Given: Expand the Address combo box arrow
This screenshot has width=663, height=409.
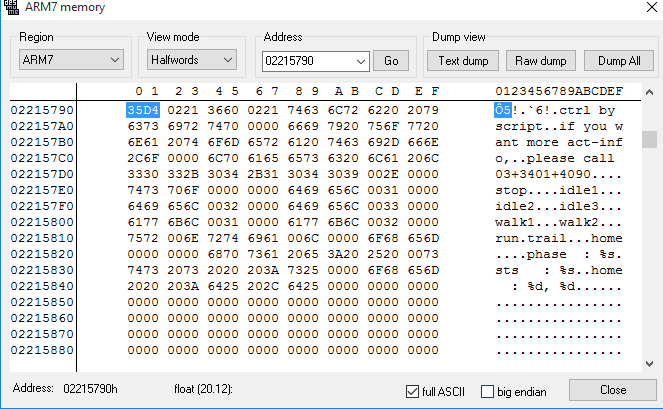Looking at the screenshot, I should (x=361, y=61).
